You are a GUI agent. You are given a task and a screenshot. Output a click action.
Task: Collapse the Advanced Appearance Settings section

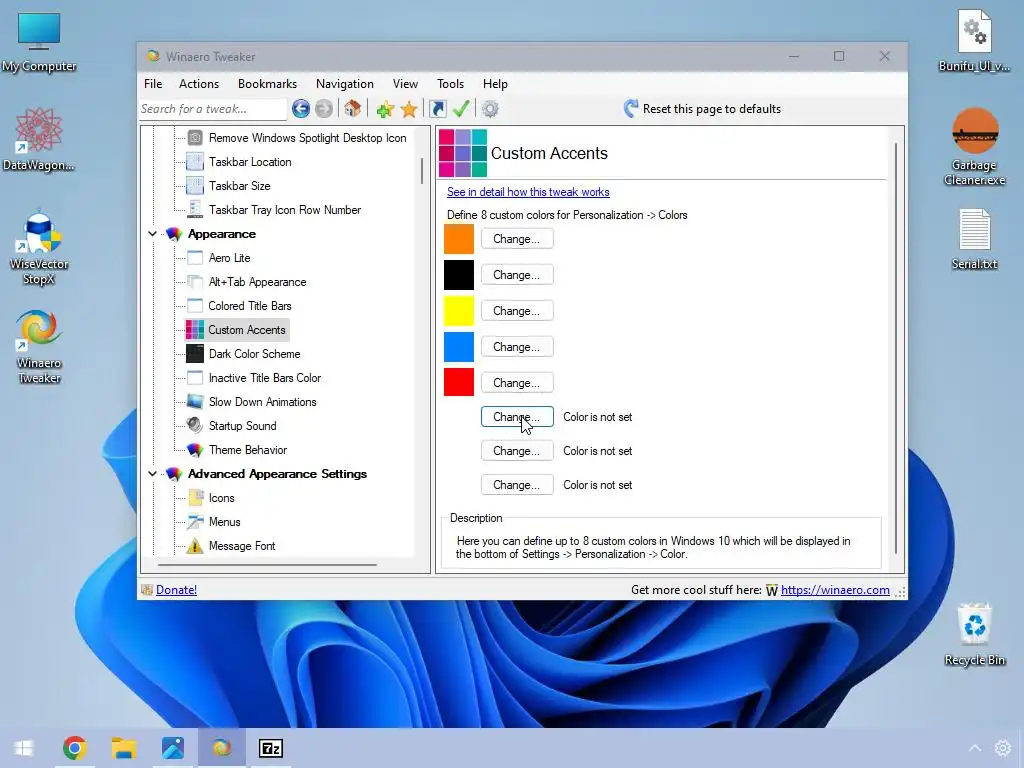152,473
